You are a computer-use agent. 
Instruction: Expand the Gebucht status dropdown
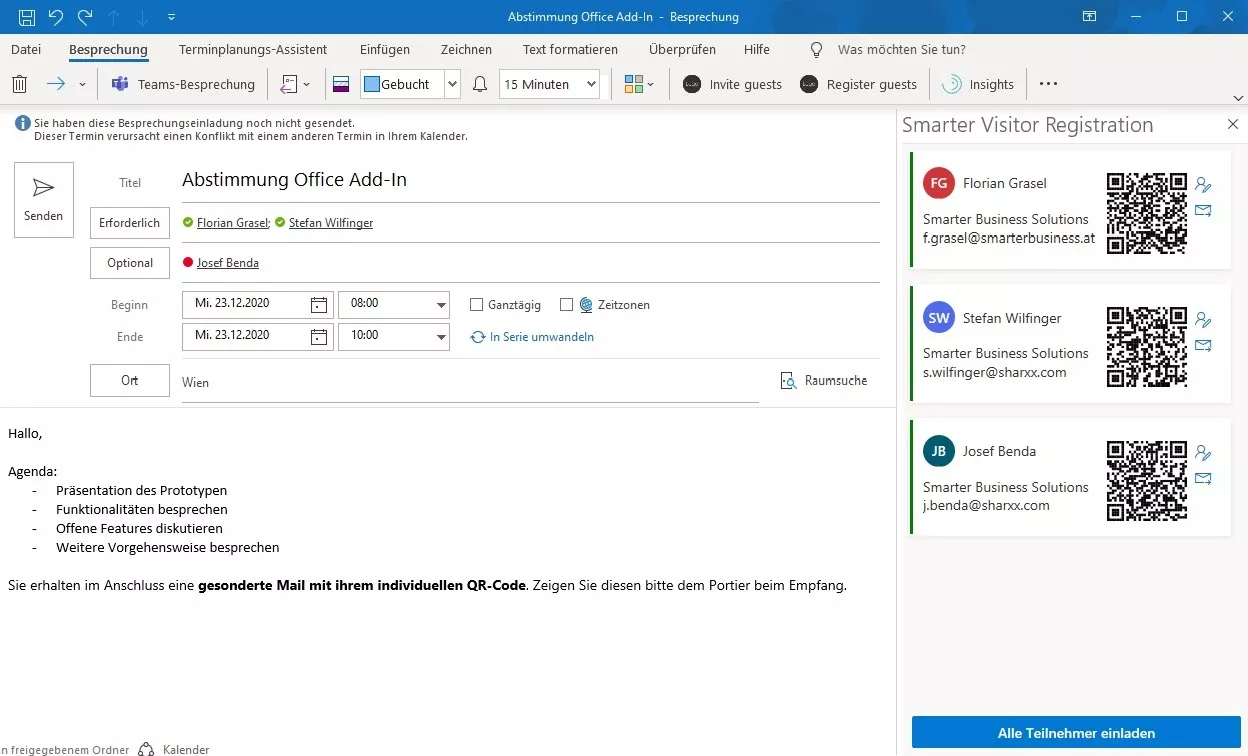click(x=452, y=85)
